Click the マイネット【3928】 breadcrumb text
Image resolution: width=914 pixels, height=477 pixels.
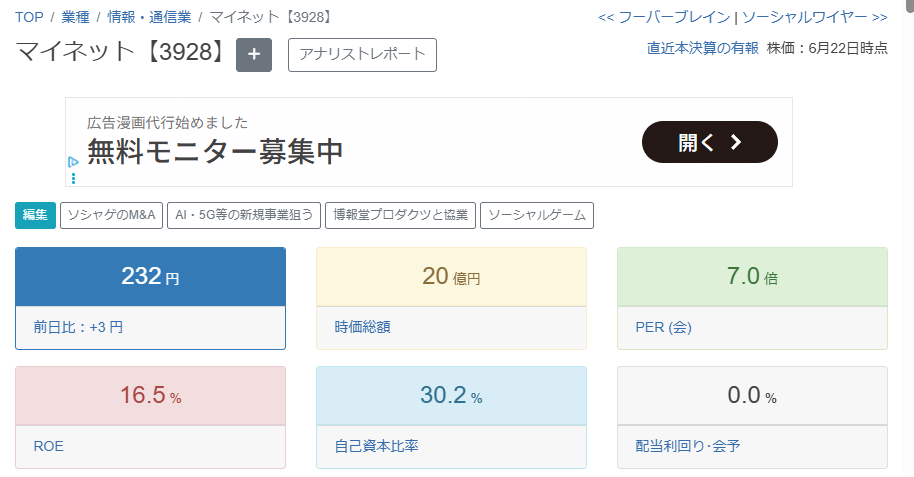click(272, 17)
